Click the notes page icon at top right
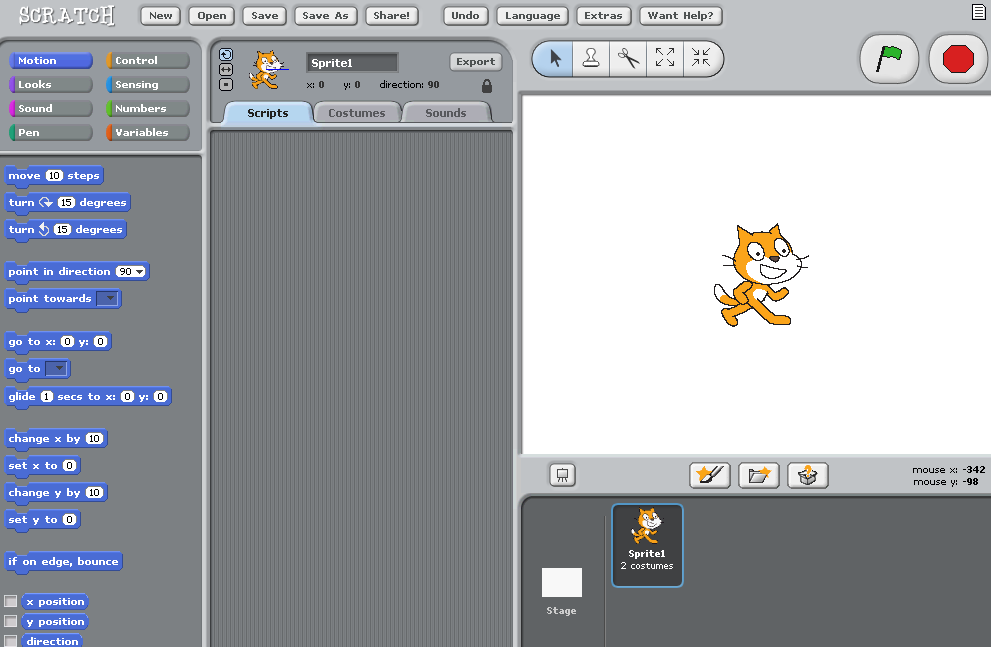This screenshot has width=991, height=647. click(978, 12)
